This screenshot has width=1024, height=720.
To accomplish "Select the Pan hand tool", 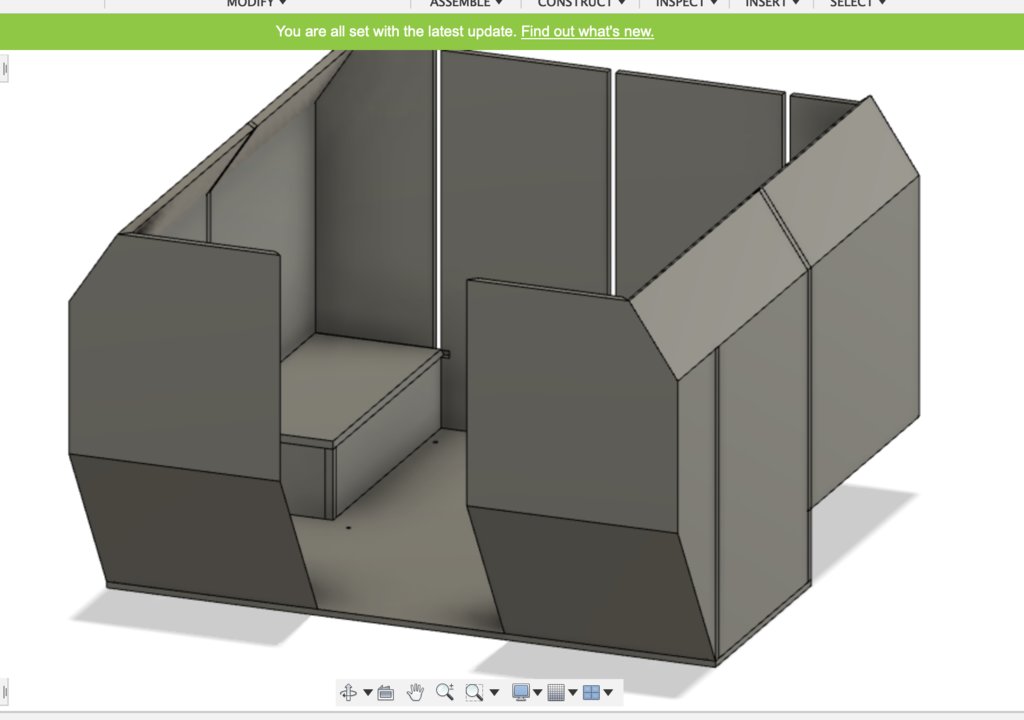I will (415, 692).
